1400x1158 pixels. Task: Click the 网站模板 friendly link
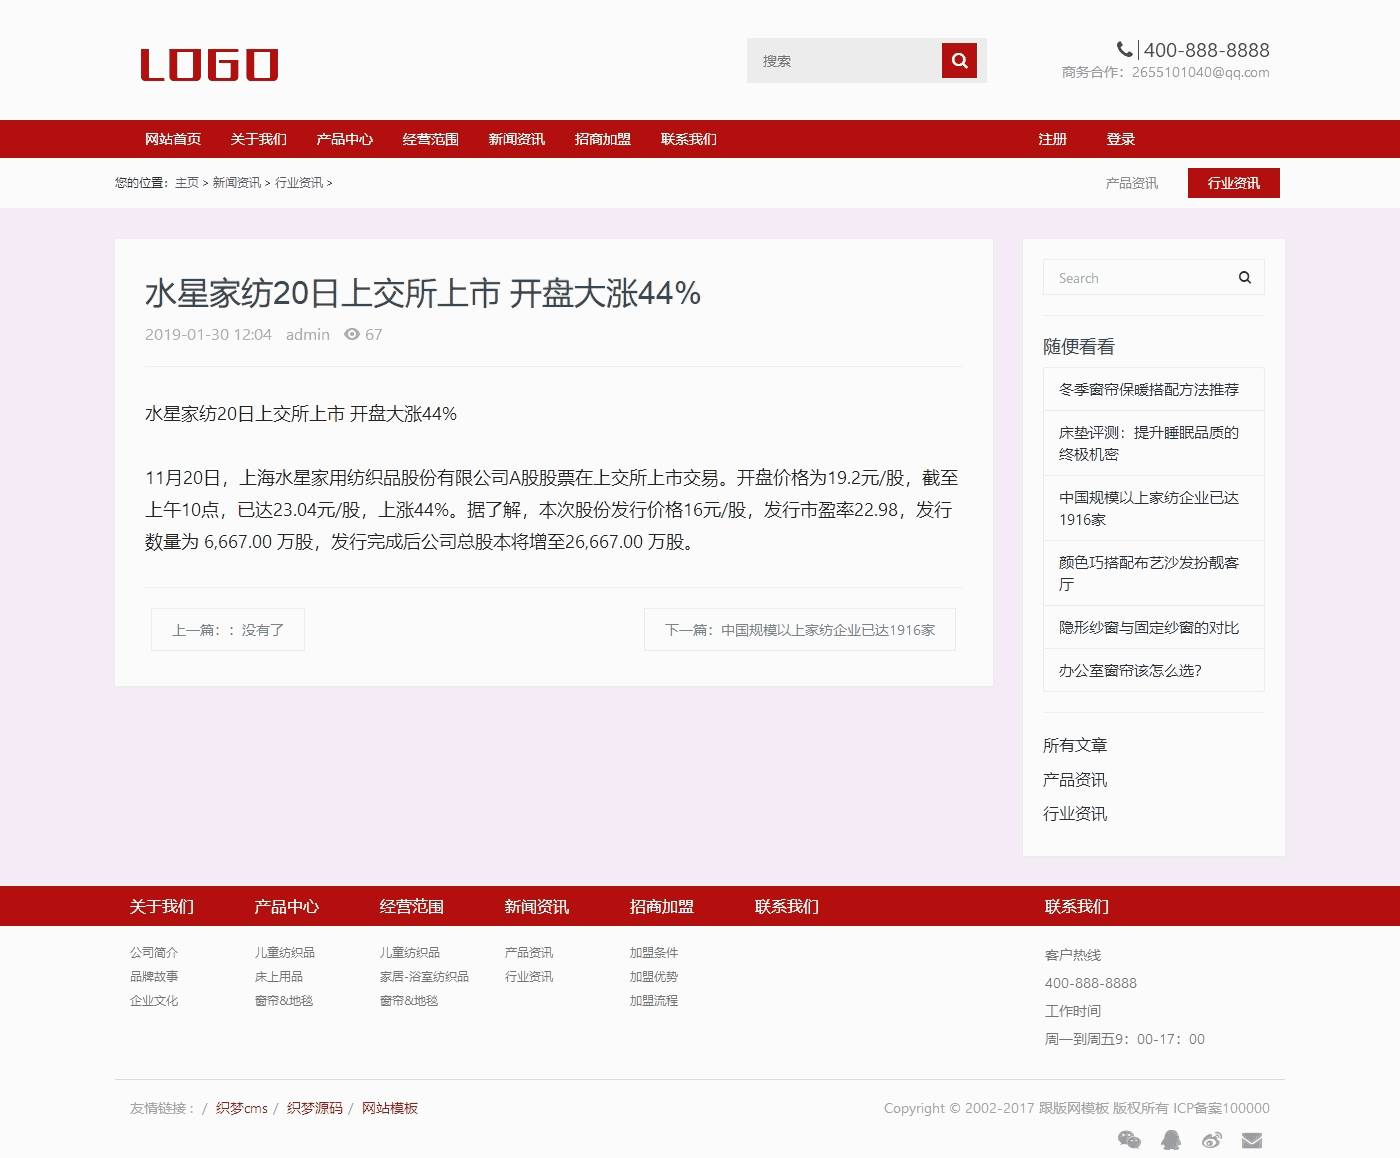coord(390,1108)
